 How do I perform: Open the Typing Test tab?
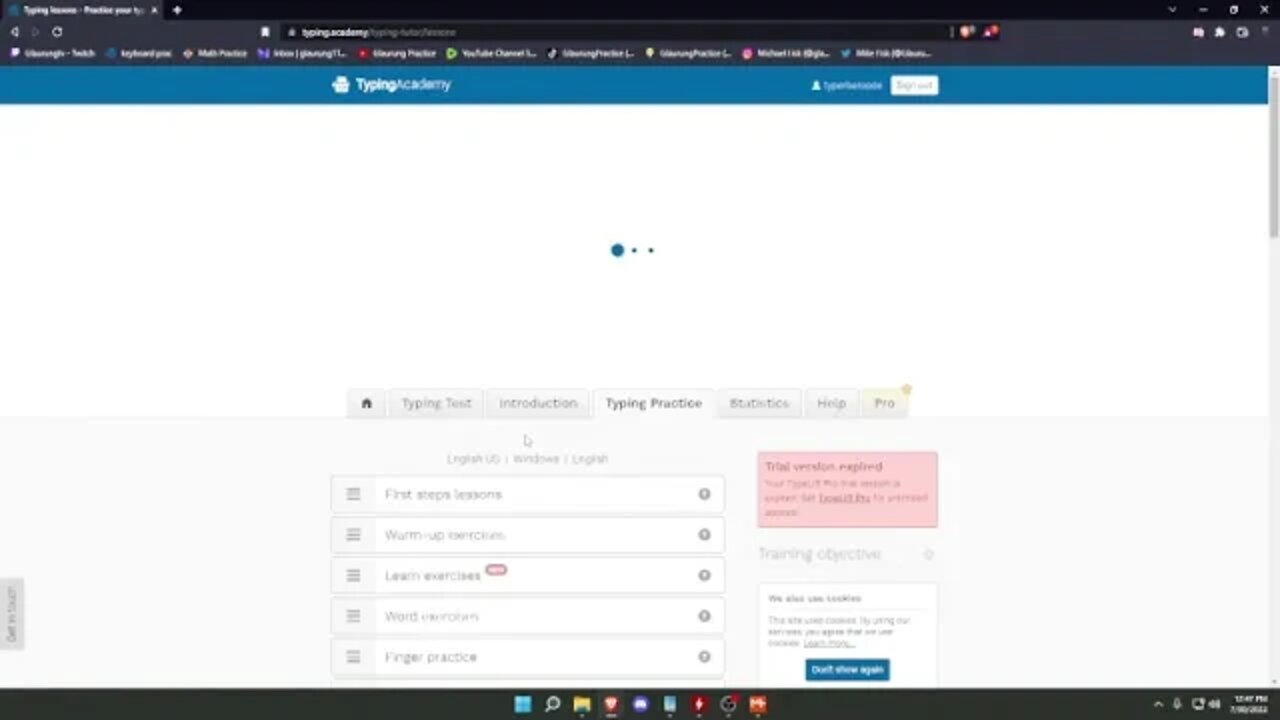(436, 403)
